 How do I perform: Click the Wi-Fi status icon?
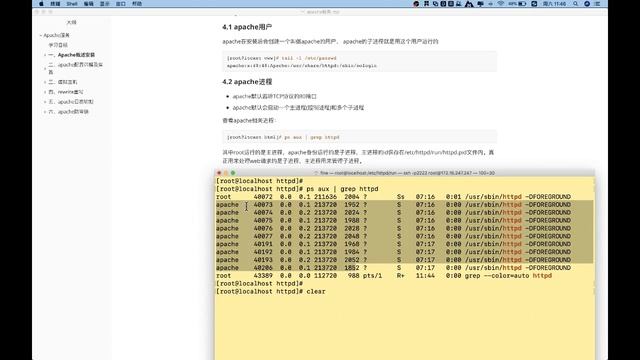[x=500, y=4]
